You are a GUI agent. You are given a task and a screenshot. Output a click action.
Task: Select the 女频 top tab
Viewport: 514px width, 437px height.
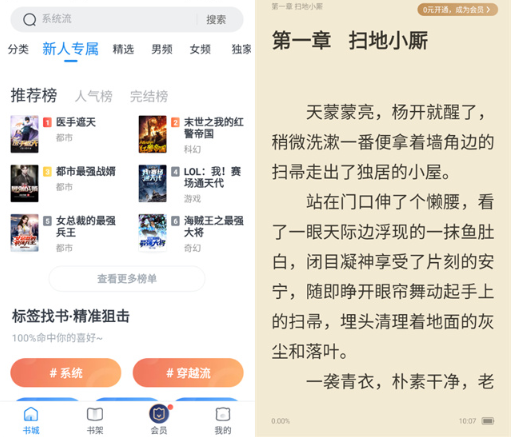200,49
